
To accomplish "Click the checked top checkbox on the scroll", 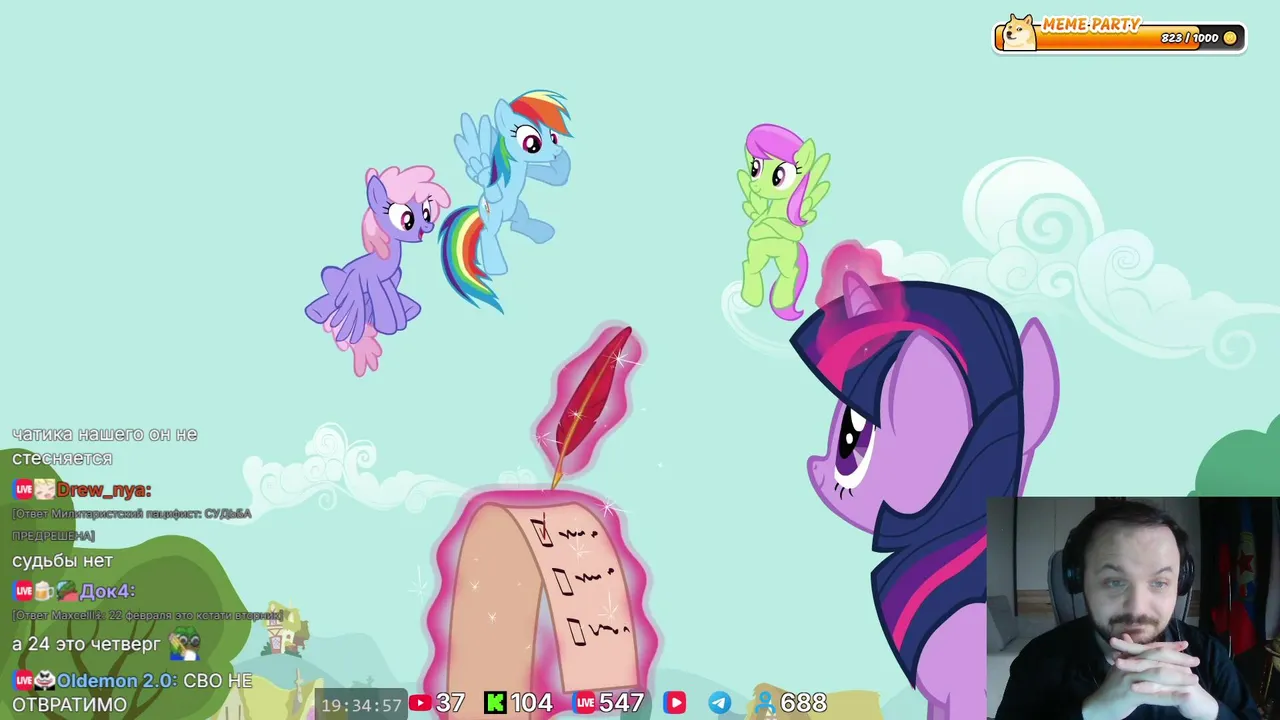I will click(542, 531).
